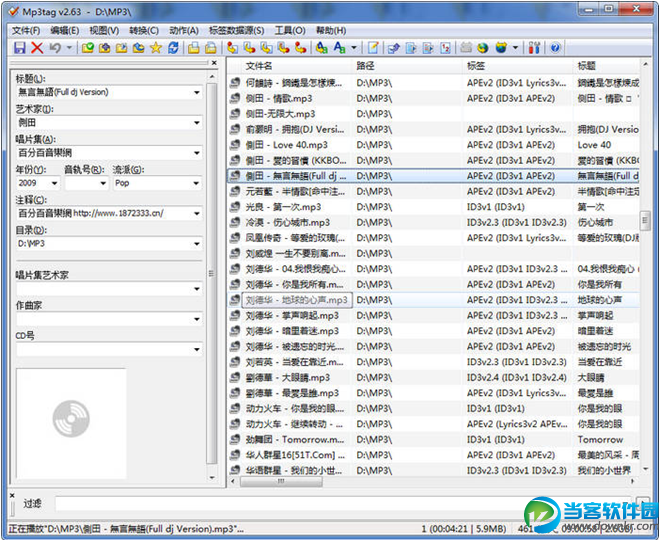
Task: Click the tag cell 'ID3v2.4 (ID3v1 ID3v2.4)'
Action: [516, 378]
